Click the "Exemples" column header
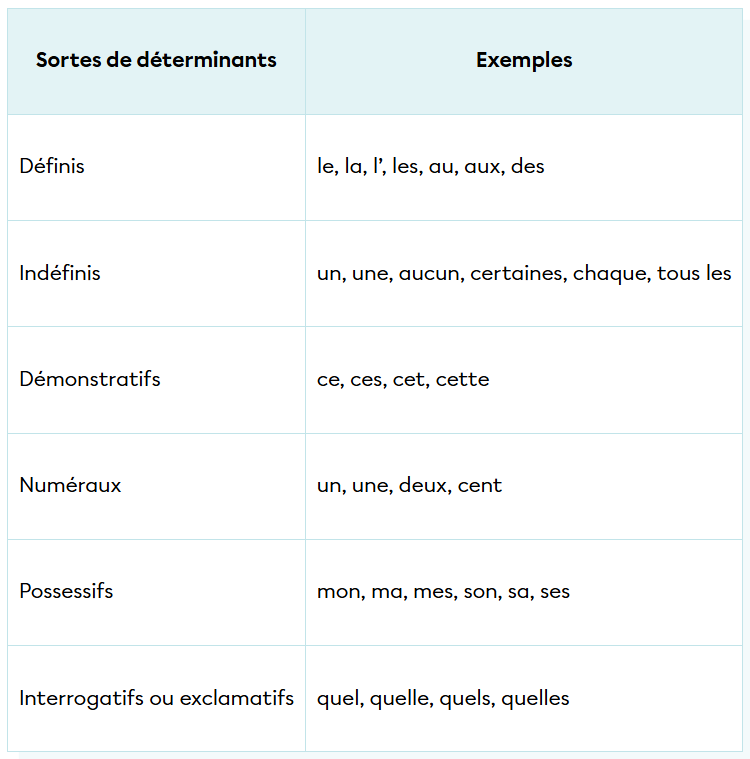The height and width of the screenshot is (759, 750). pos(524,60)
